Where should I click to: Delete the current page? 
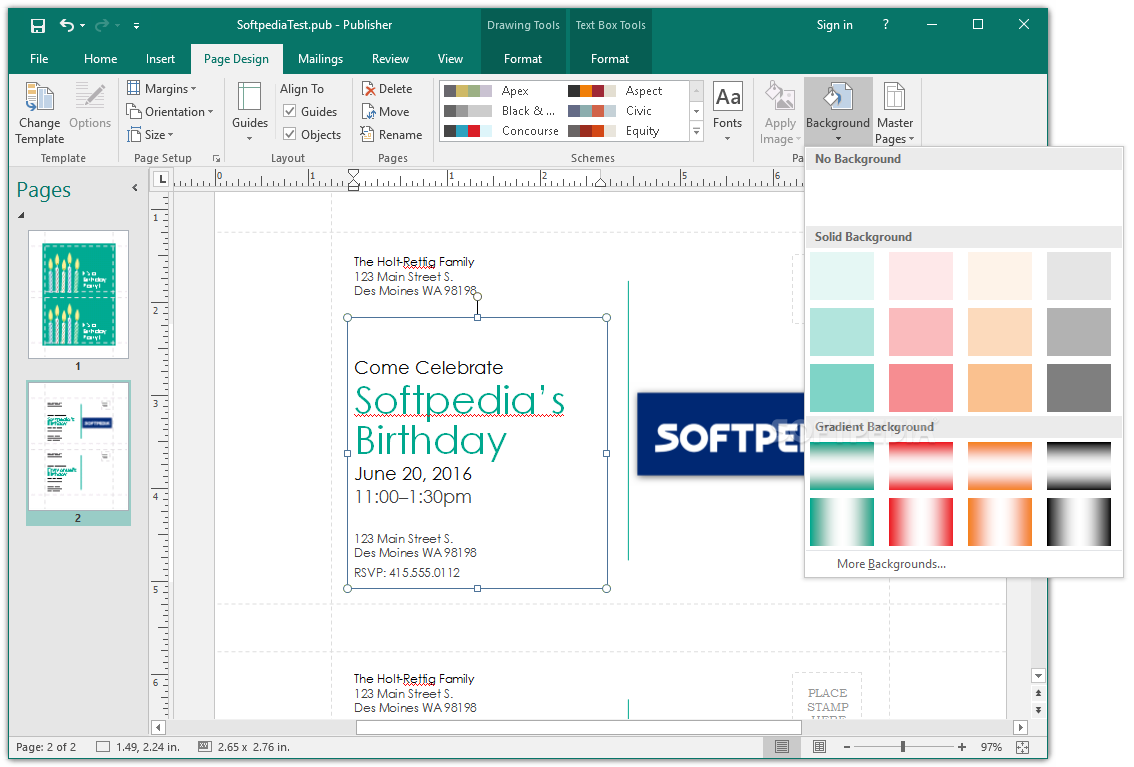(x=387, y=89)
